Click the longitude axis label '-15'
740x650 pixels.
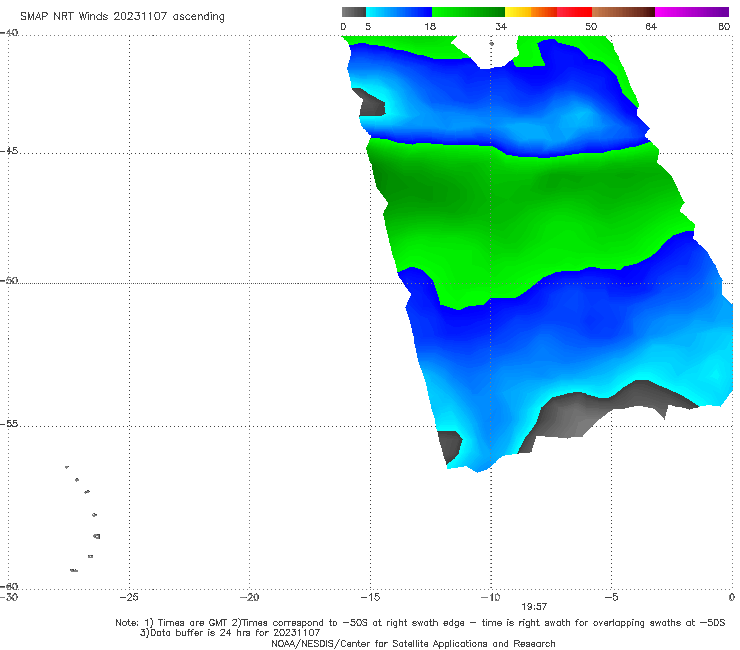click(370, 597)
